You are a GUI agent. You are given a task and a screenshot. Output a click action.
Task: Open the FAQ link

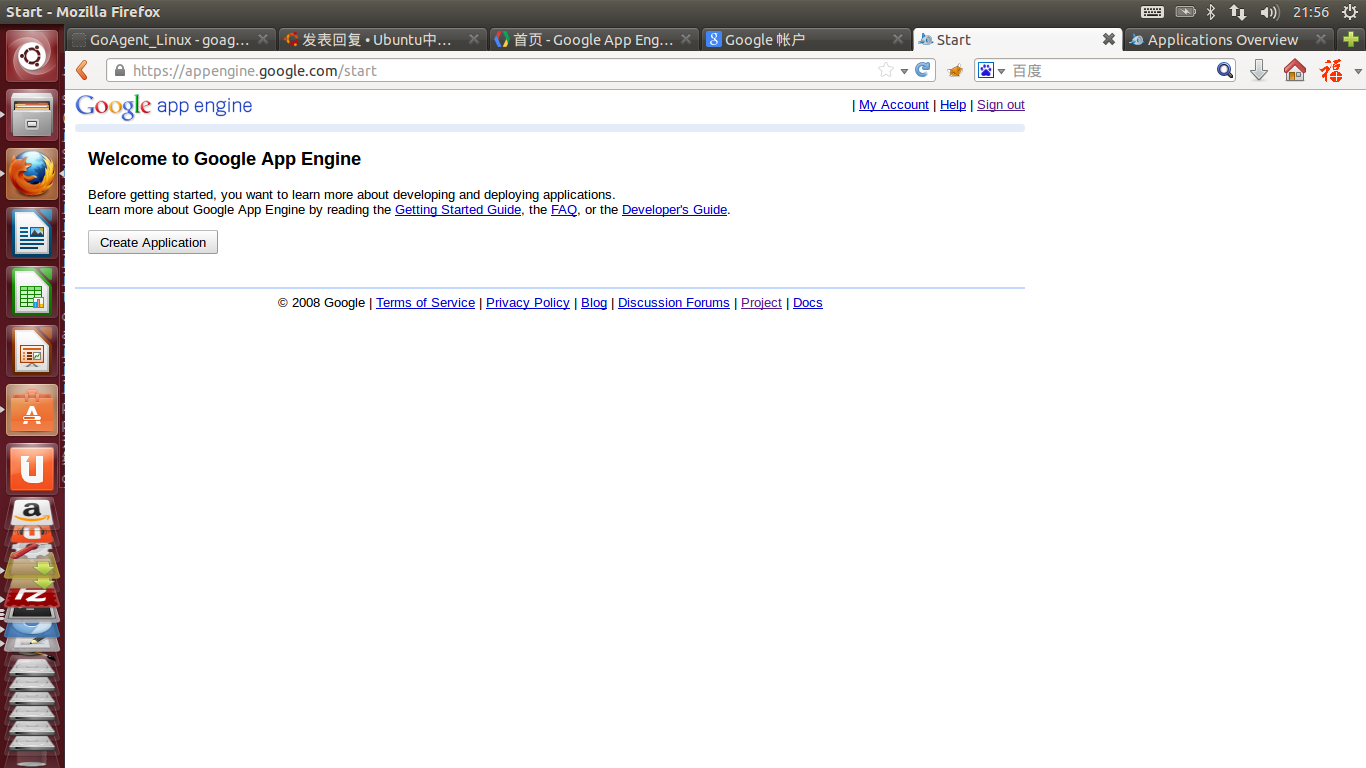[x=564, y=210]
